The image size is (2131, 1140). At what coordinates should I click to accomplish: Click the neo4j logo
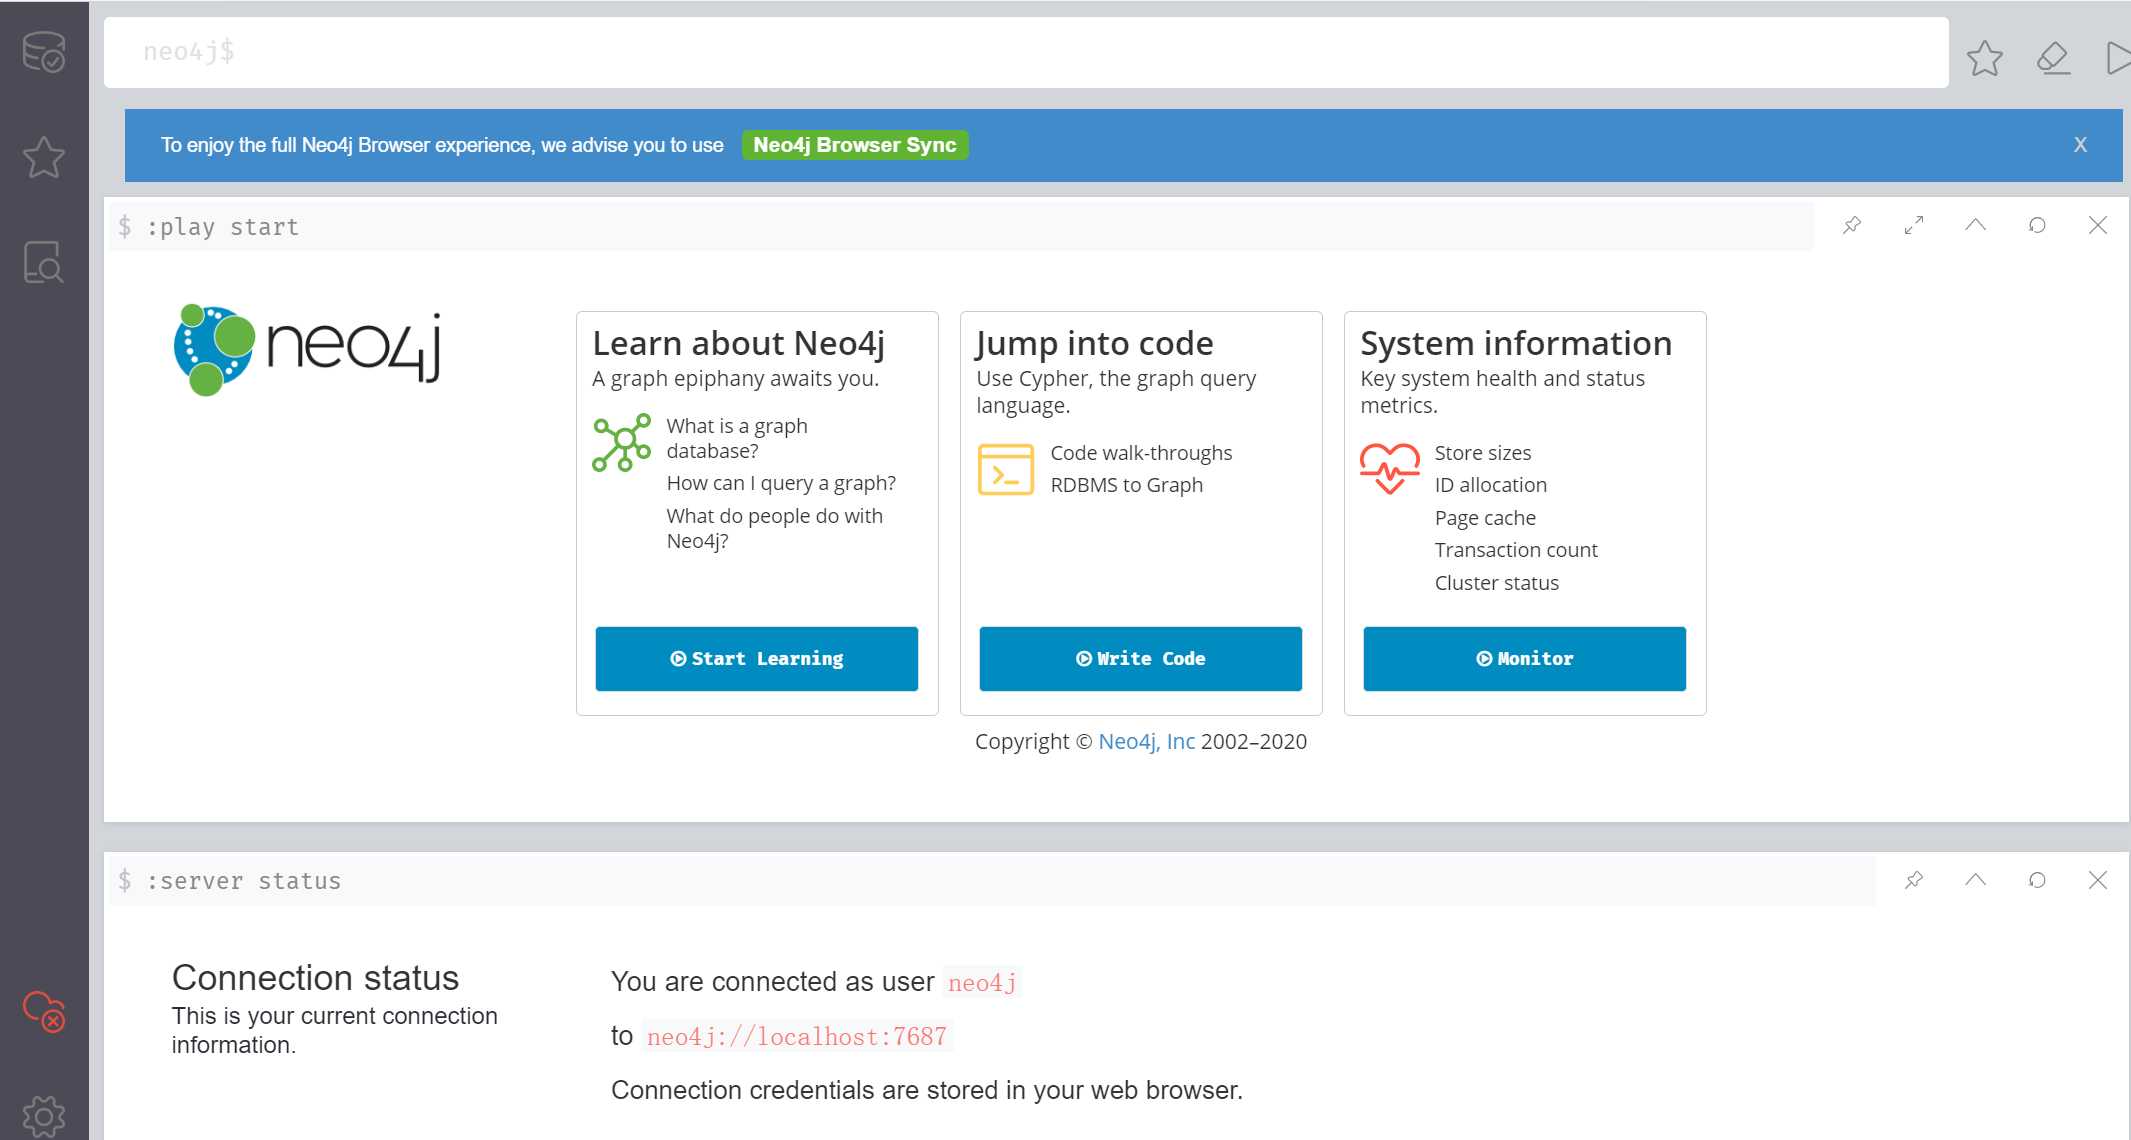[x=307, y=350]
